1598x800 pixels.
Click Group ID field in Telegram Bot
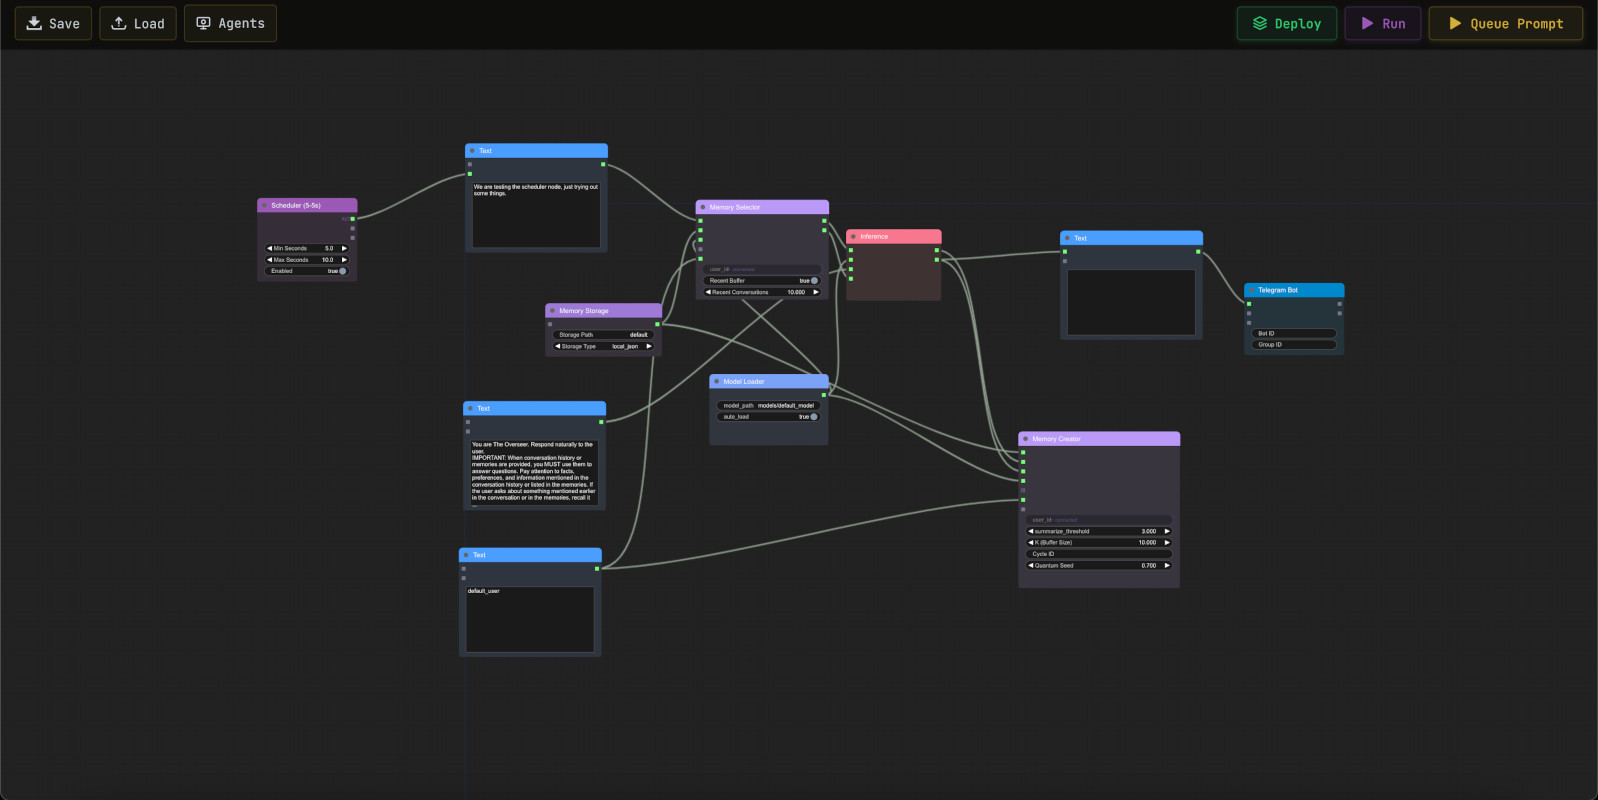(x=1294, y=345)
